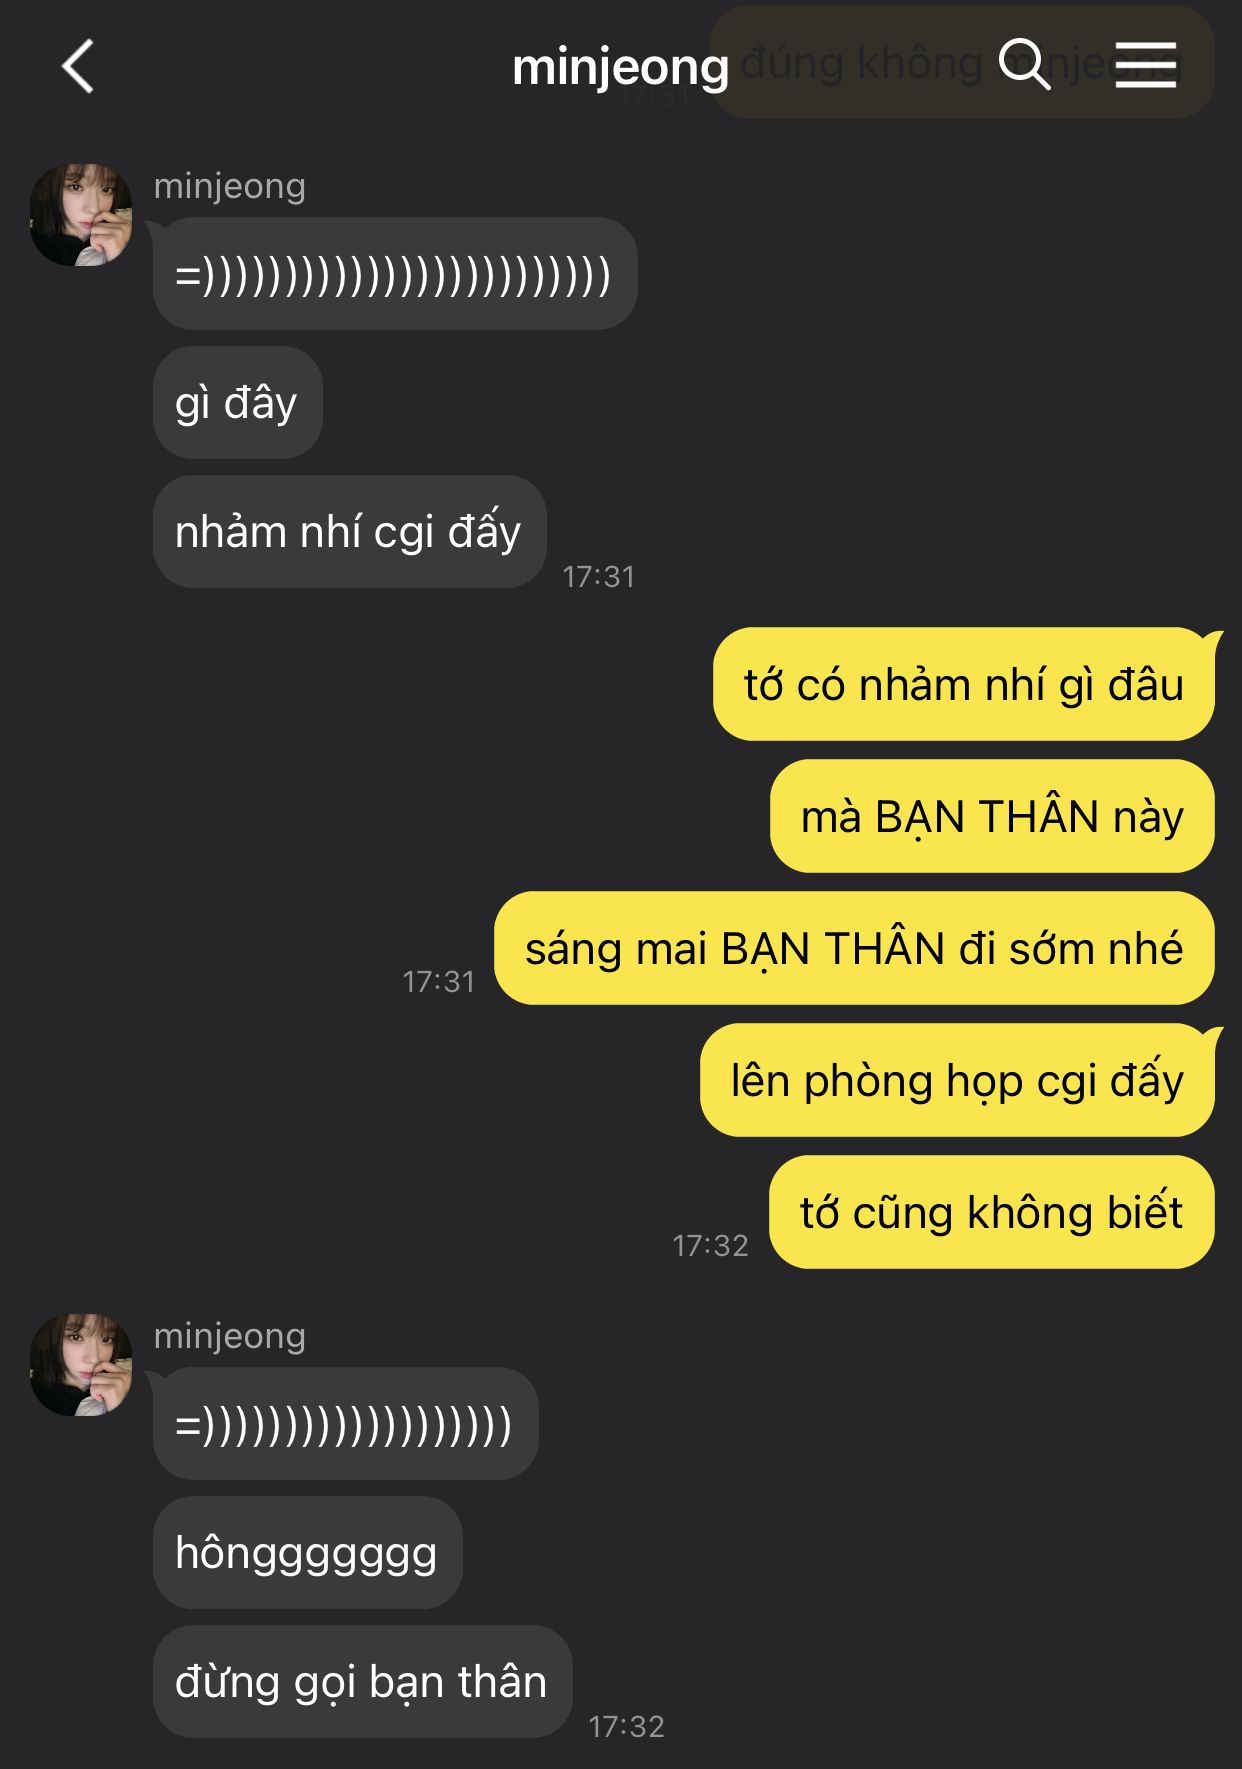The width and height of the screenshot is (1242, 1769).
Task: Tap the upper minjeong sender name label
Action: [230, 186]
